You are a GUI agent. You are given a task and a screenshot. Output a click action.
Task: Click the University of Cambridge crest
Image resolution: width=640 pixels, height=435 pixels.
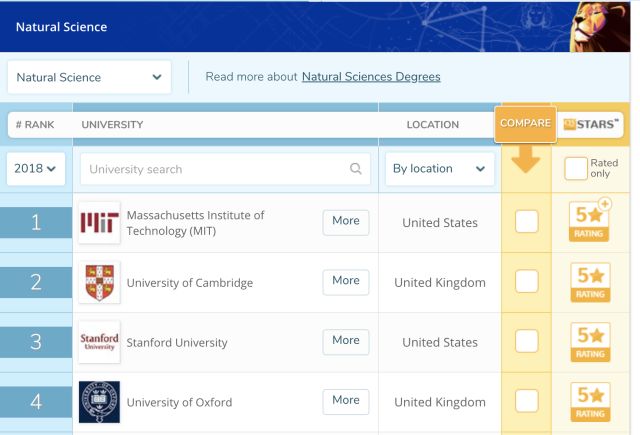coord(99,282)
